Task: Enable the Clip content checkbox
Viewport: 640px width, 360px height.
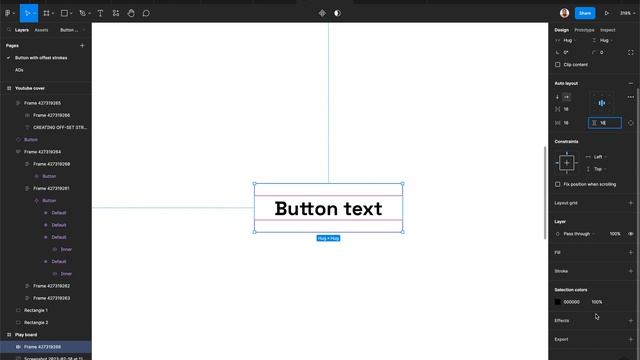Action: (x=558, y=64)
